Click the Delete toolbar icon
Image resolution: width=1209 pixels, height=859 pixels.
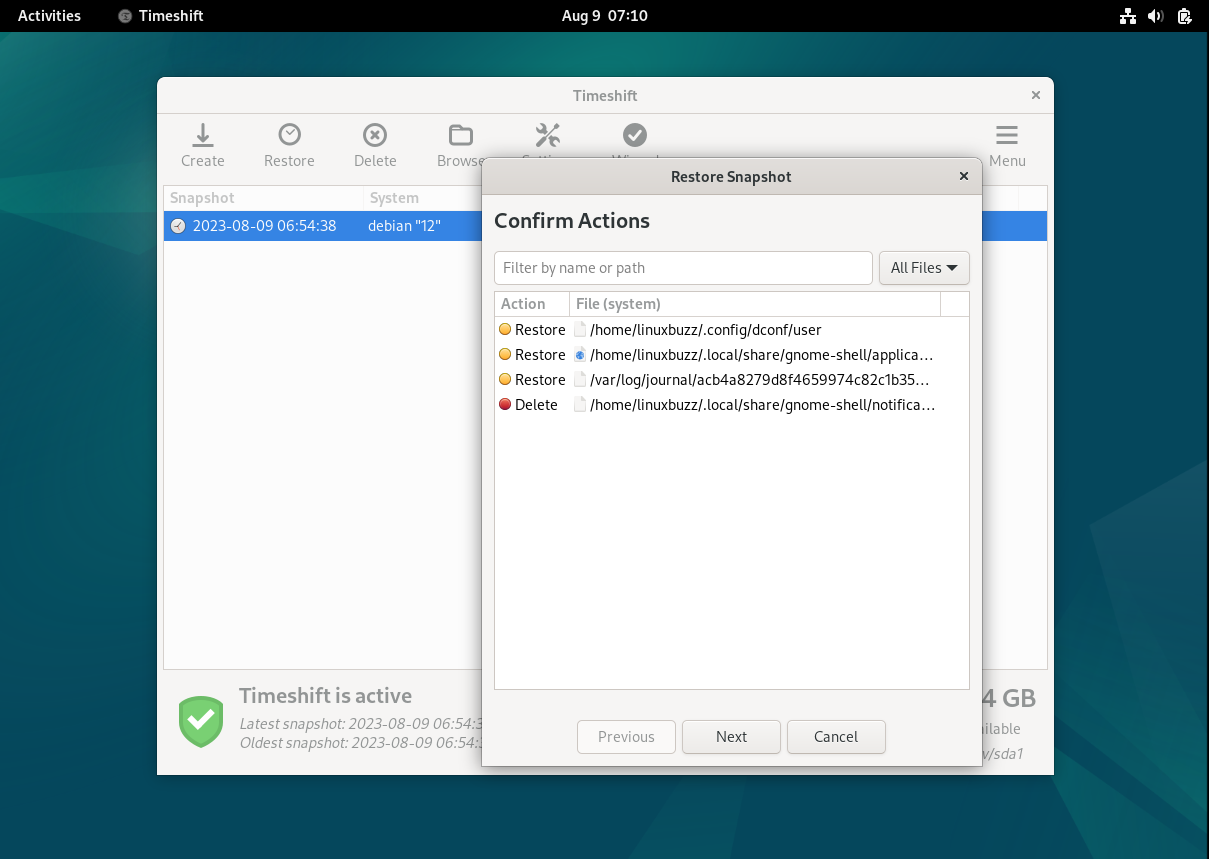(x=375, y=135)
